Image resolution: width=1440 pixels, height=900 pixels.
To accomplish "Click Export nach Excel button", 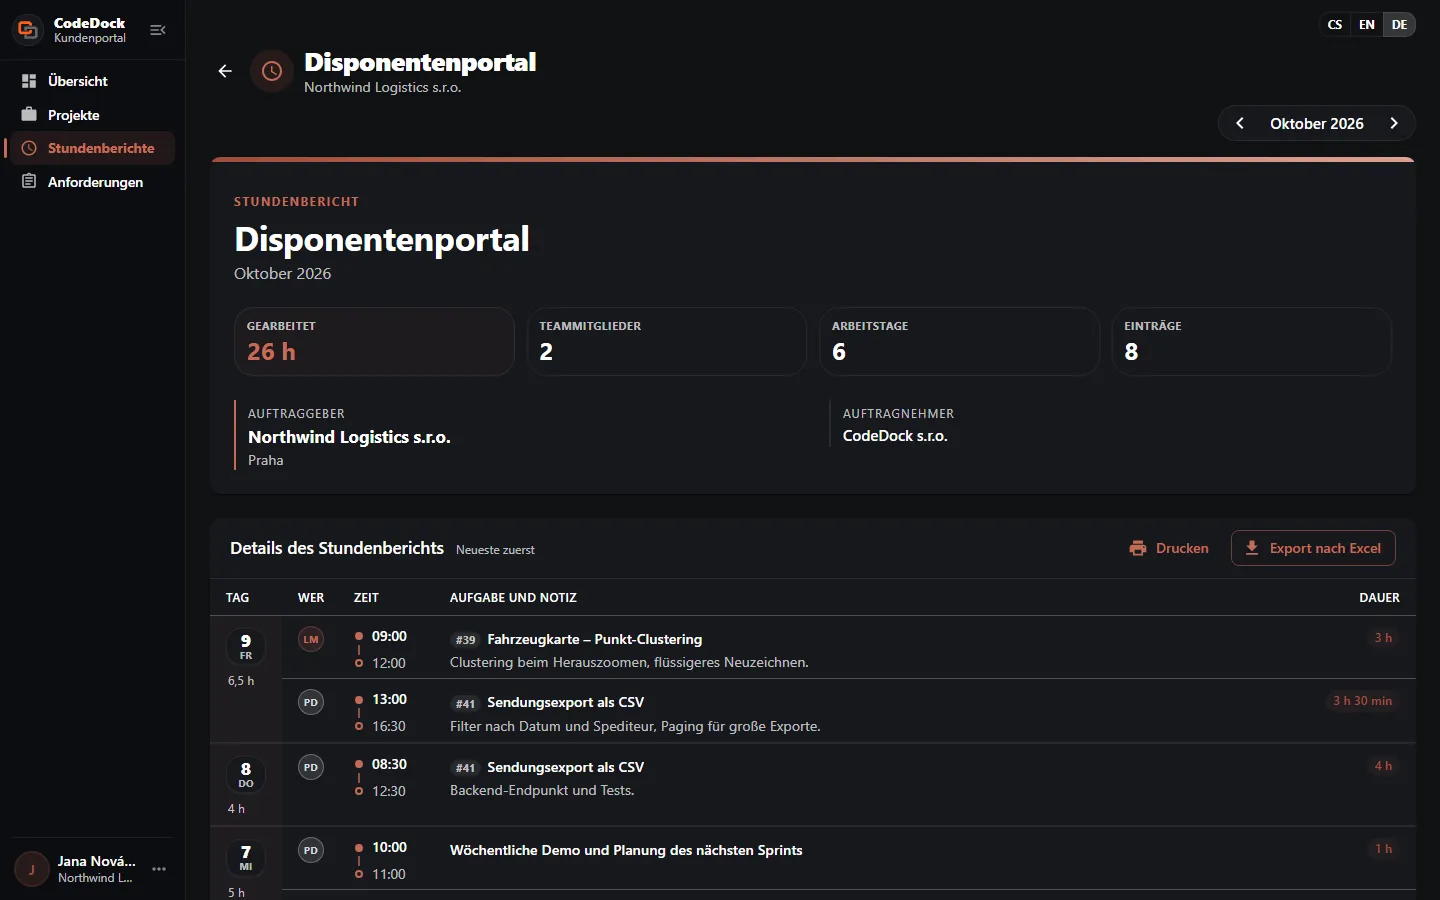I will (x=1313, y=548).
